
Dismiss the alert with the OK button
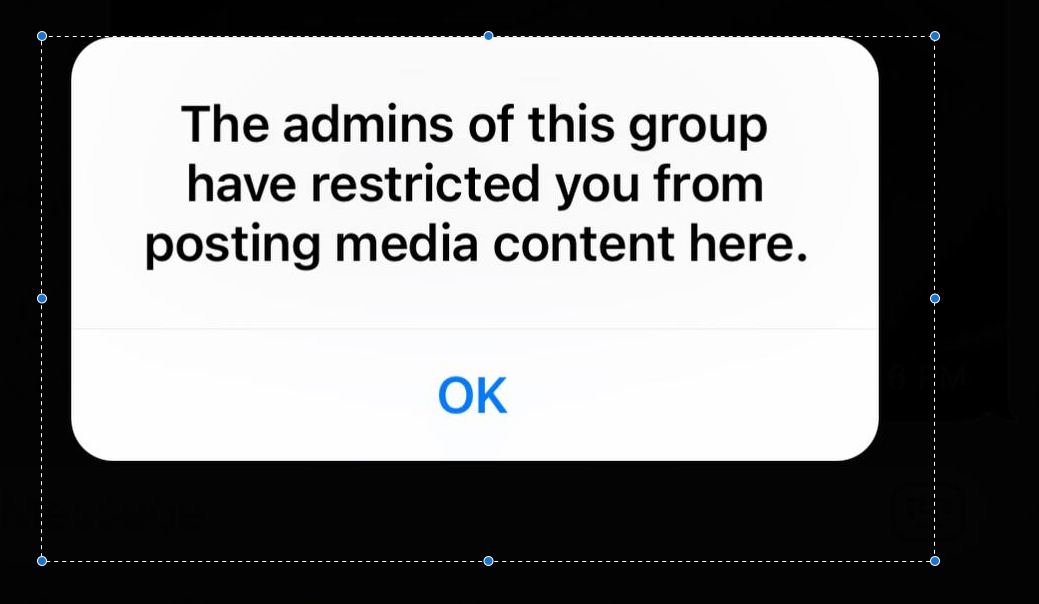tap(473, 395)
